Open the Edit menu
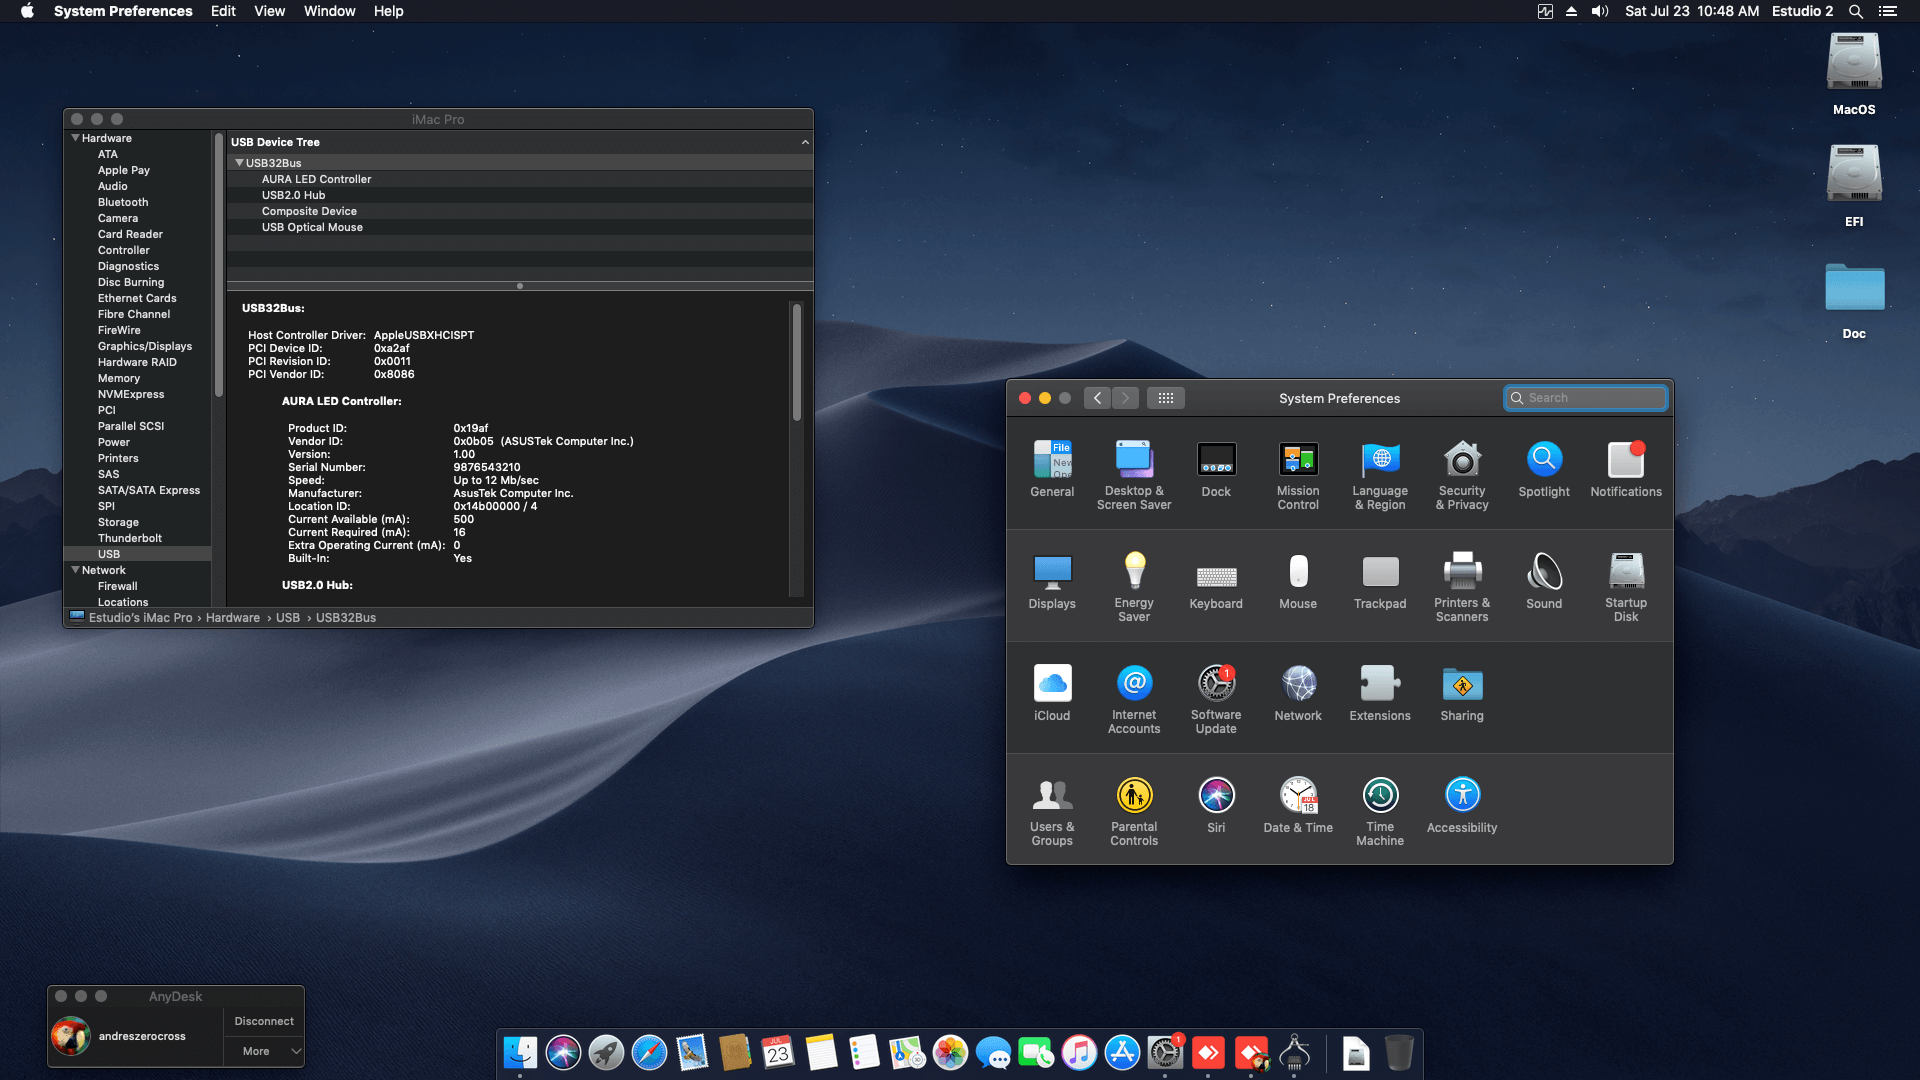Image resolution: width=1920 pixels, height=1080 pixels. [x=223, y=11]
